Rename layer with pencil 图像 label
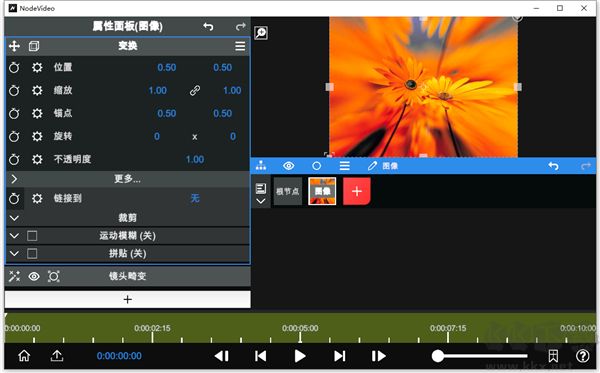This screenshot has width=600, height=373. 383,166
